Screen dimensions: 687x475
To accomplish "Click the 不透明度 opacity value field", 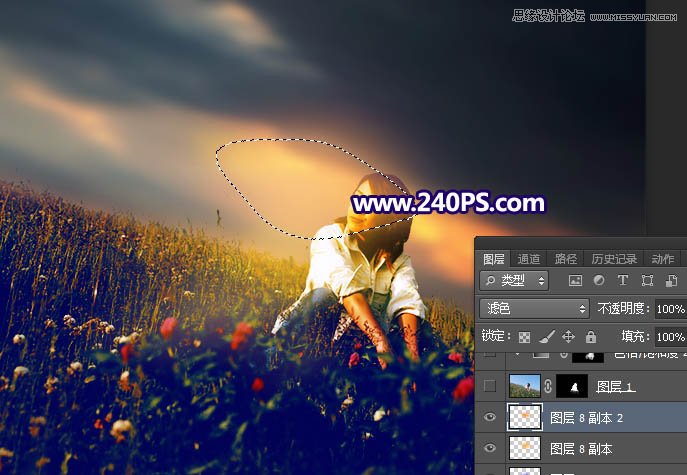I will pos(670,309).
